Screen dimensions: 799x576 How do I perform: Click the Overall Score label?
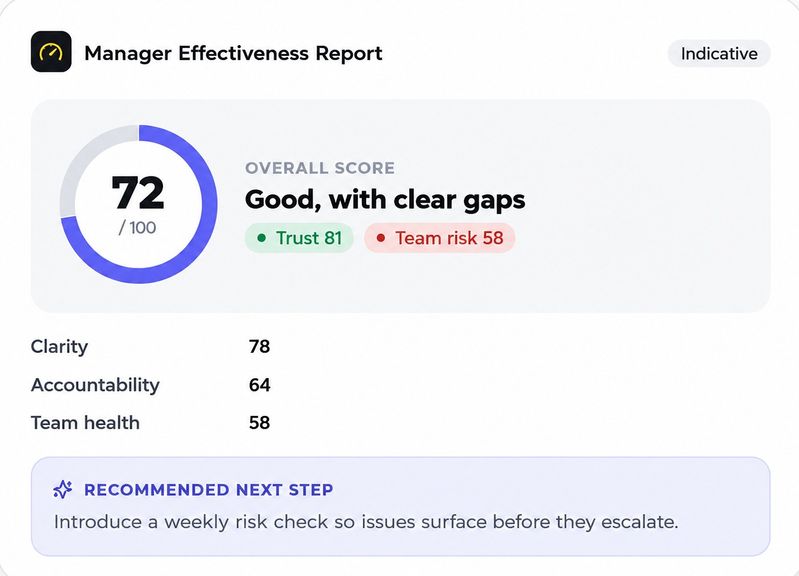coord(320,168)
